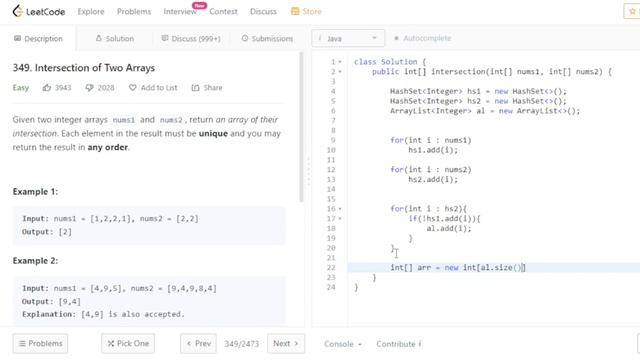Click the Share icon
640x360 pixels.
(x=196, y=87)
